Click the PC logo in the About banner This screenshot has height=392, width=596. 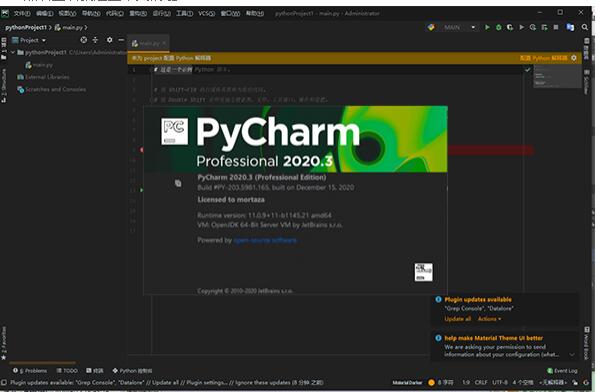coord(174,132)
